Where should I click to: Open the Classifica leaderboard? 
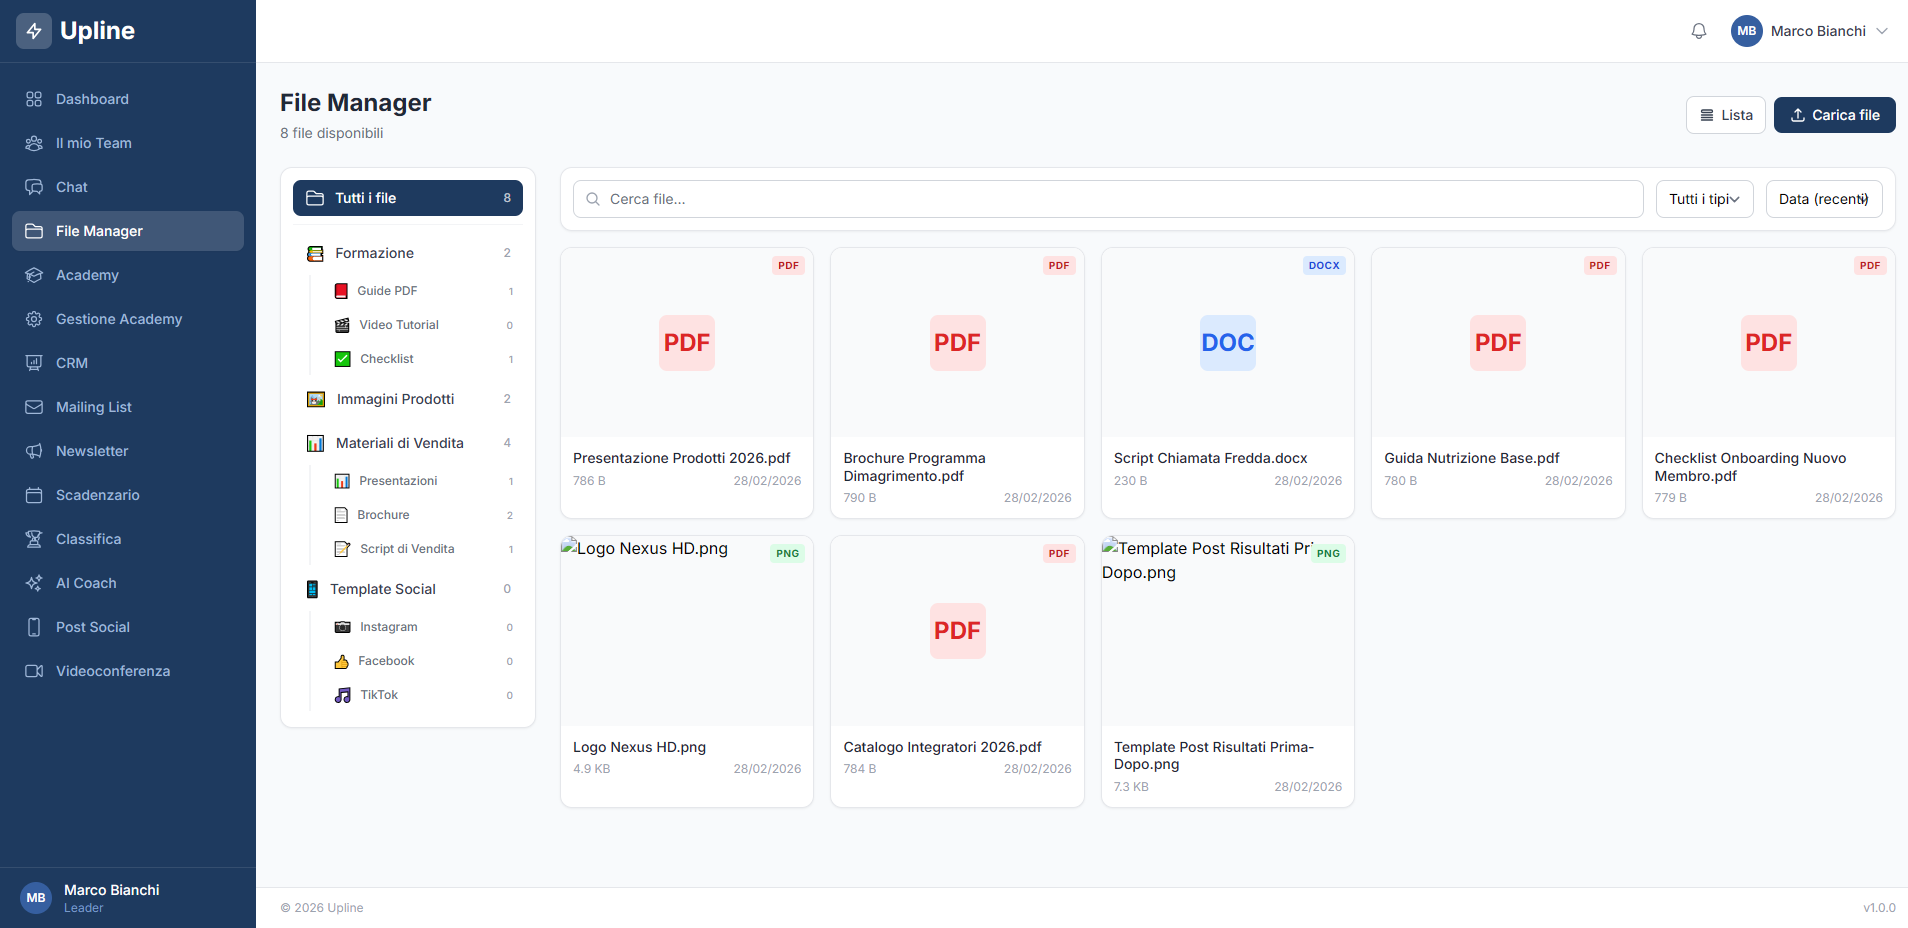[87, 539]
